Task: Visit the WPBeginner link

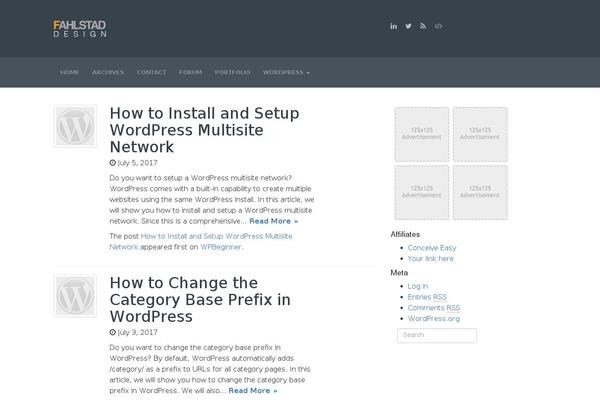Action: [221, 247]
